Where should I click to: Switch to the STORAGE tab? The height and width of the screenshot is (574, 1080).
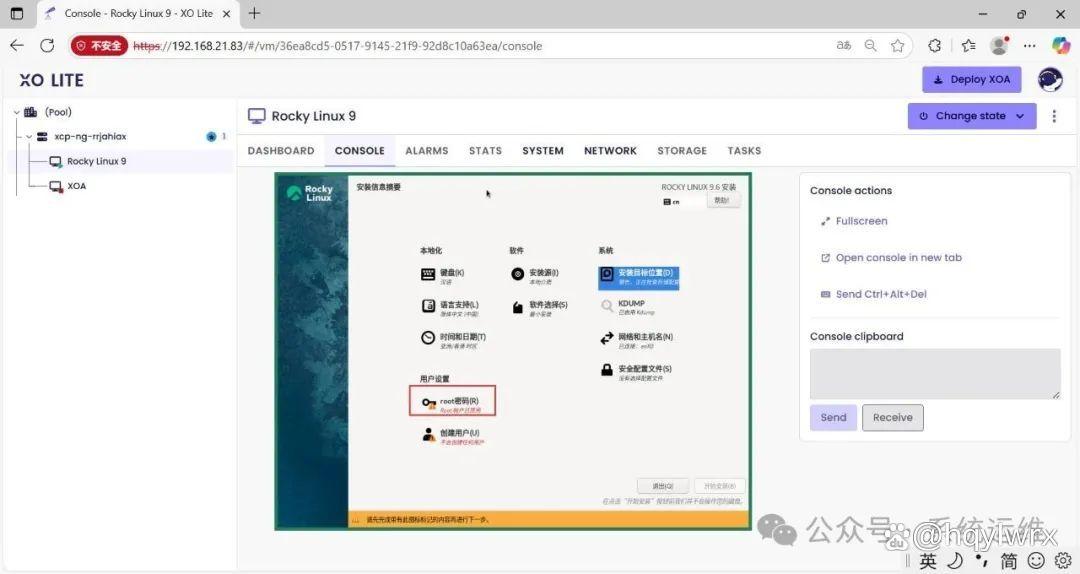point(682,151)
